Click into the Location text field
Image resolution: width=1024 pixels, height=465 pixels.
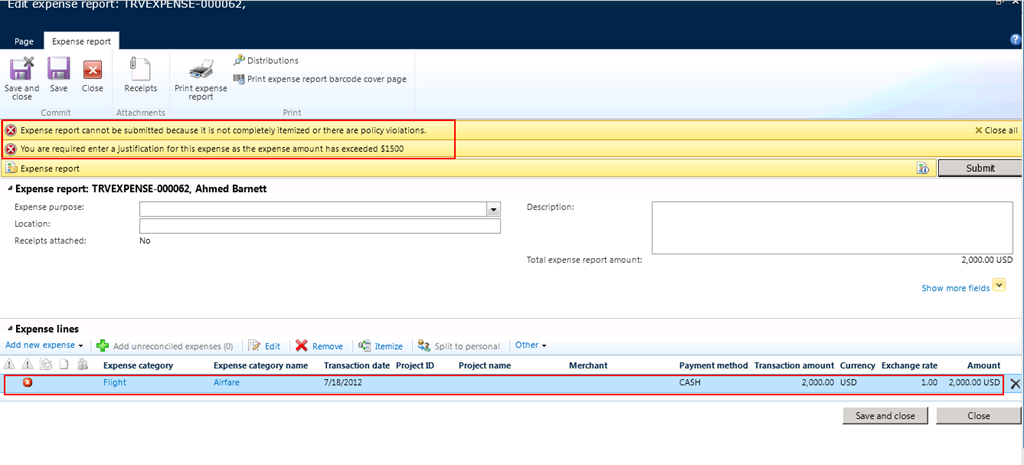[x=319, y=226]
